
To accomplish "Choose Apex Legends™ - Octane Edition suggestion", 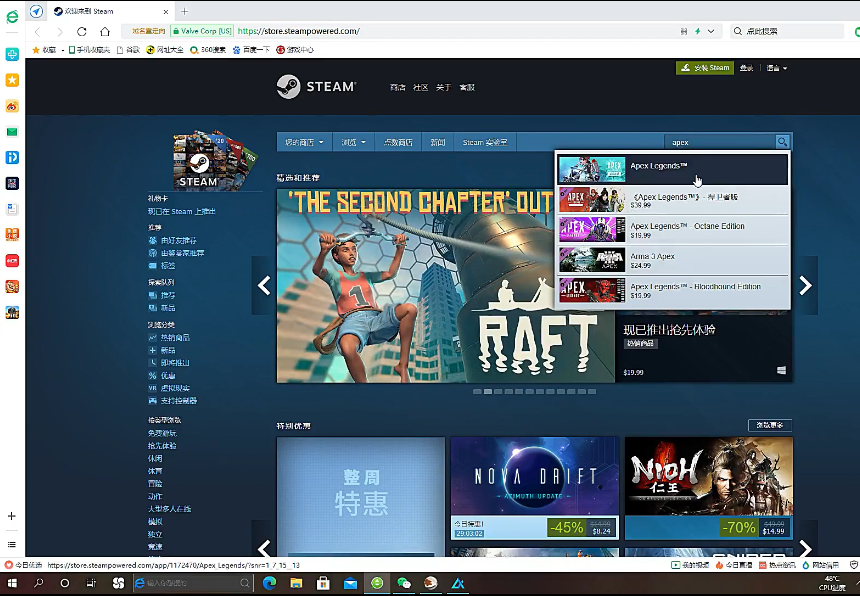I will 673,230.
